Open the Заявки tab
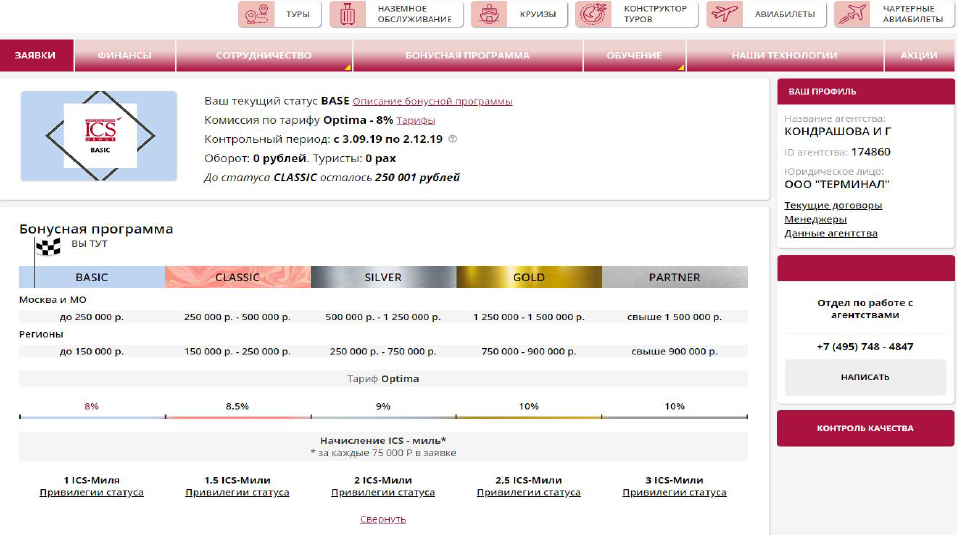This screenshot has height=535, width=957. pos(36,56)
